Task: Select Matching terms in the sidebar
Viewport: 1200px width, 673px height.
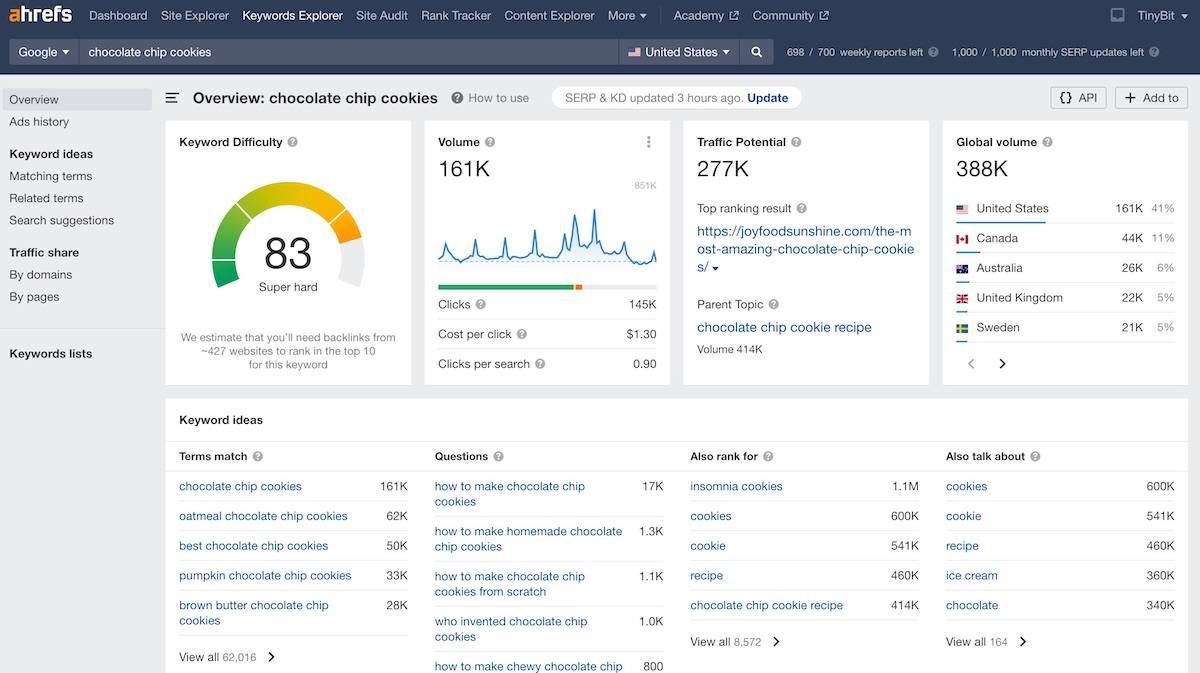Action: (50, 176)
